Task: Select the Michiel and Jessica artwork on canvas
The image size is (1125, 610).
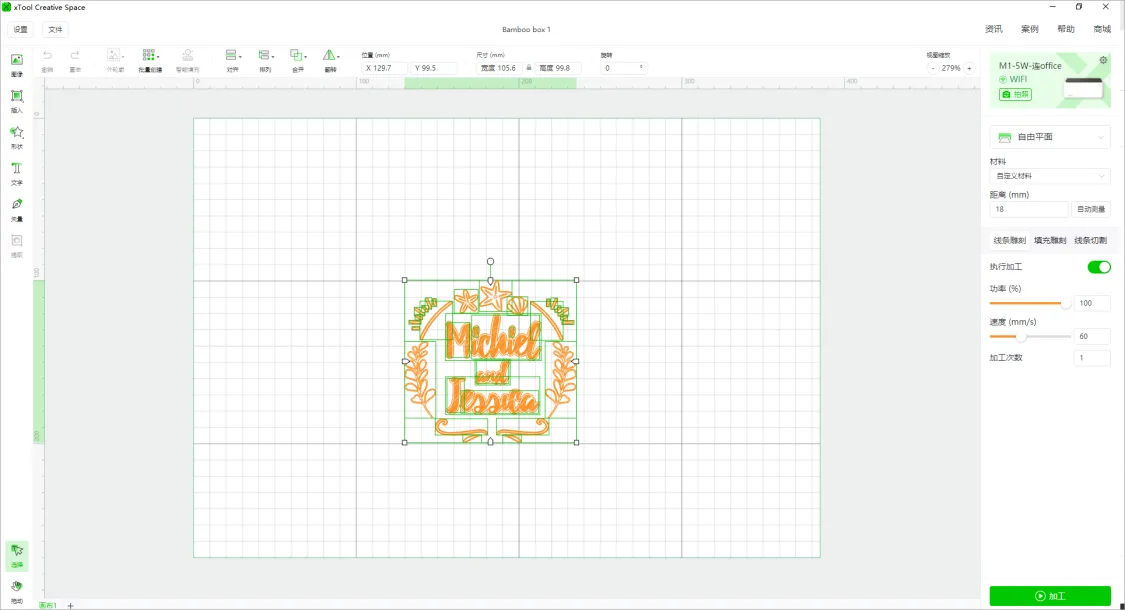Action: [x=491, y=362]
